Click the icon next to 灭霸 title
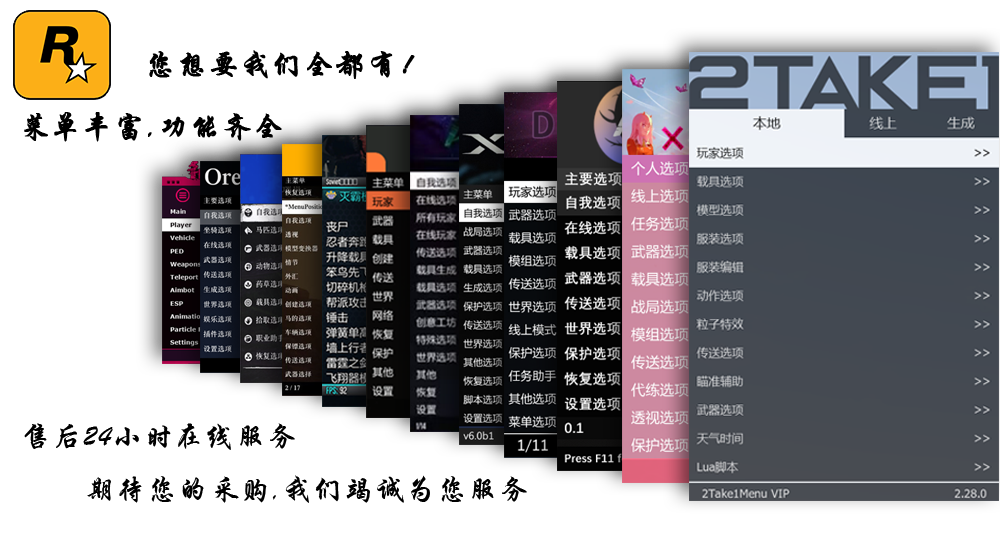The height and width of the screenshot is (550, 1000). coord(330,196)
